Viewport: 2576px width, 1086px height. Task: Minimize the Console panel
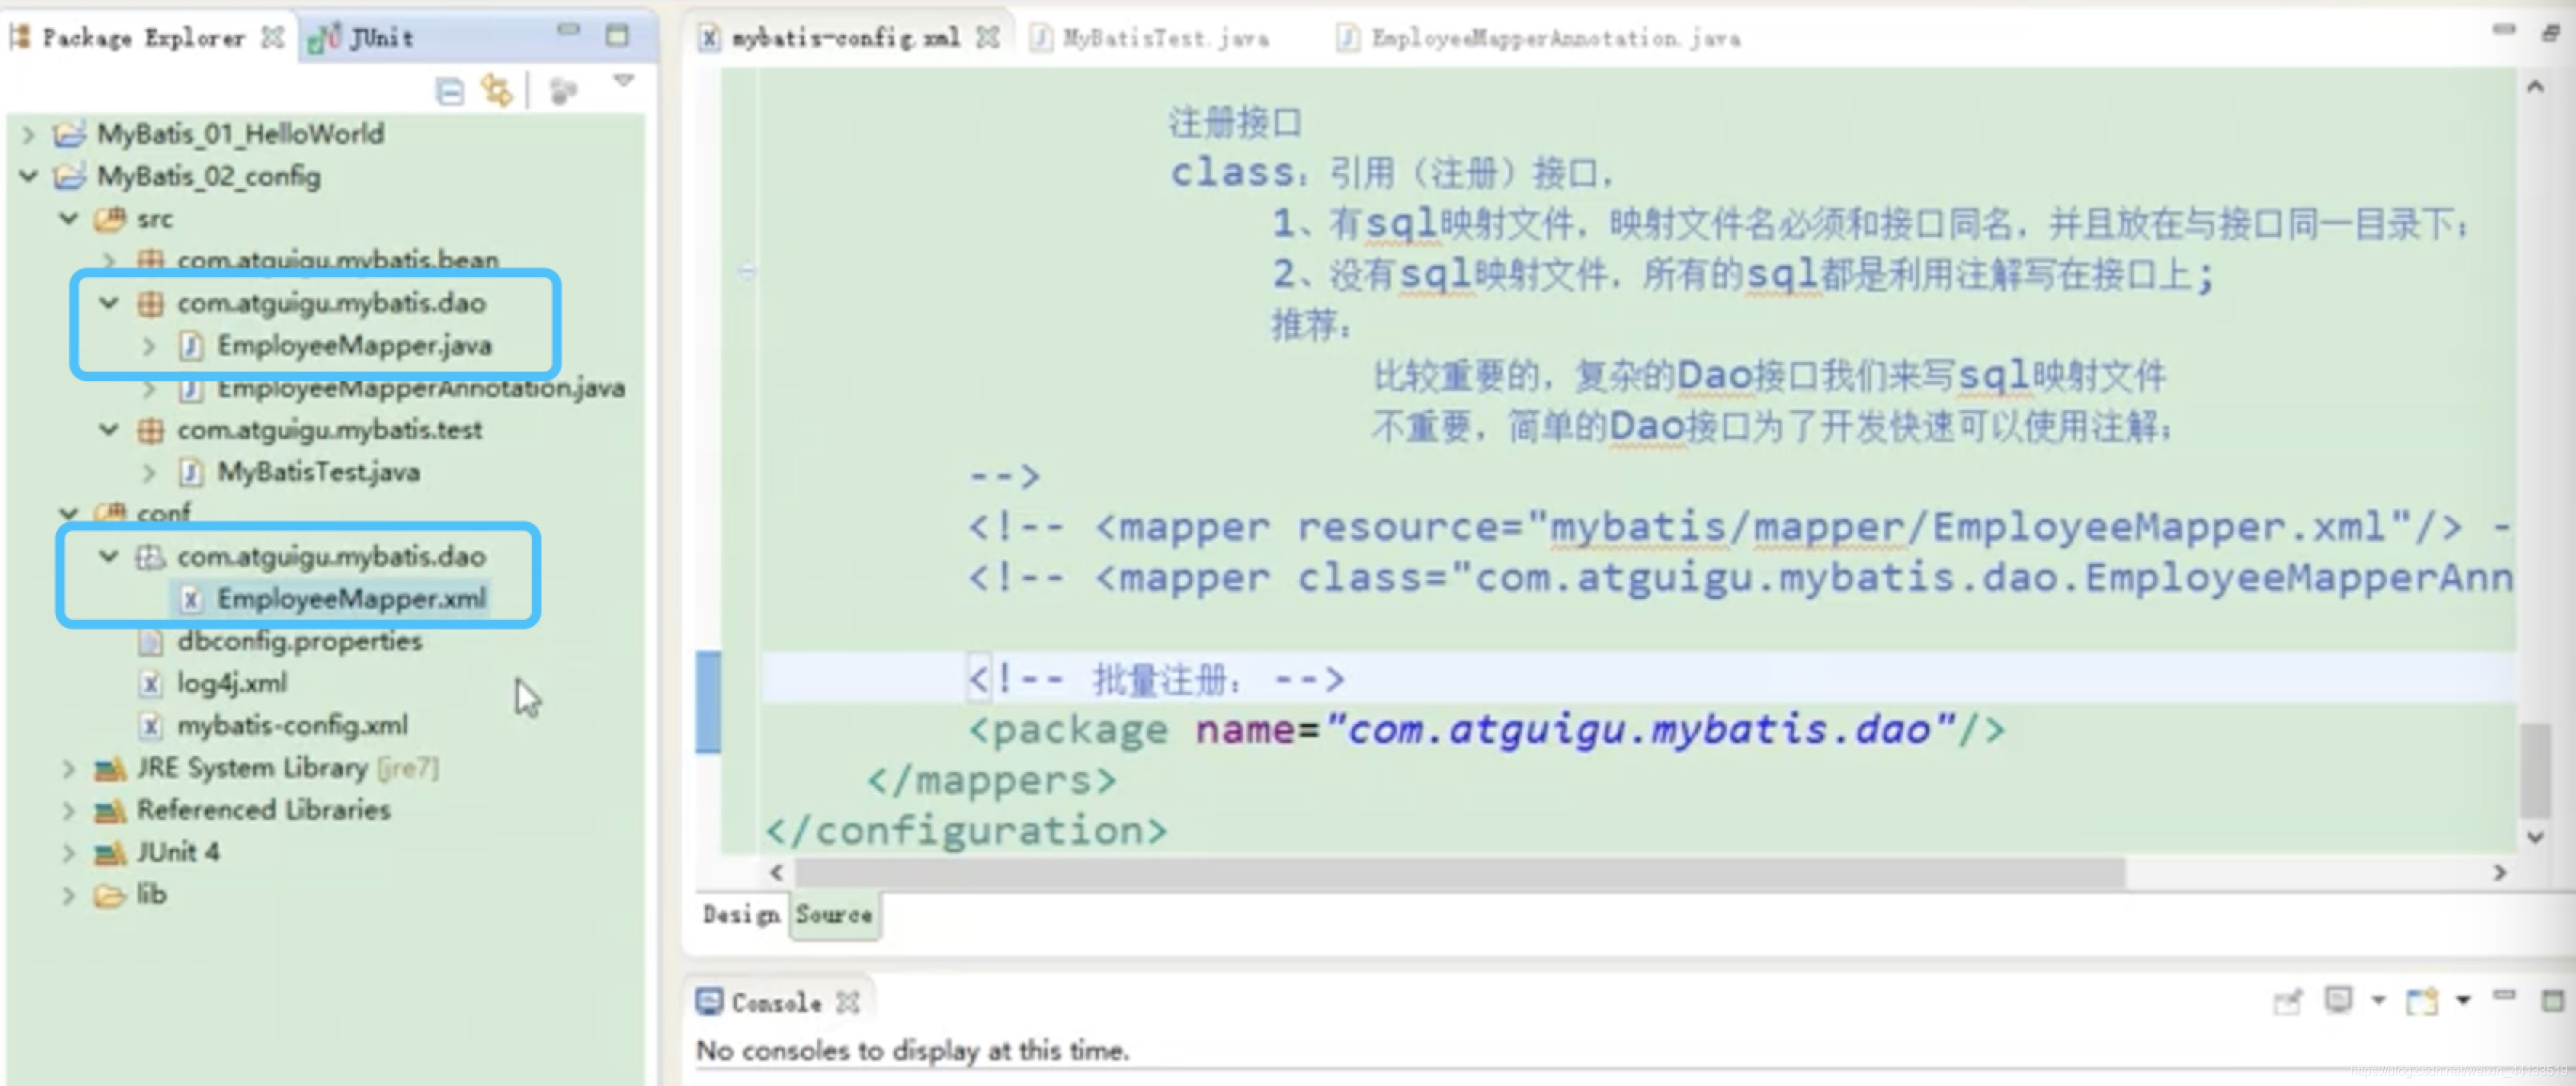2504,995
